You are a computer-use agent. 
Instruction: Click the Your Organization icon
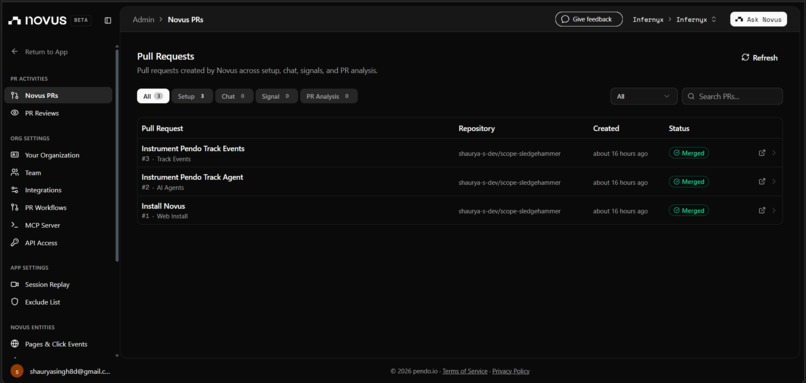tap(15, 155)
